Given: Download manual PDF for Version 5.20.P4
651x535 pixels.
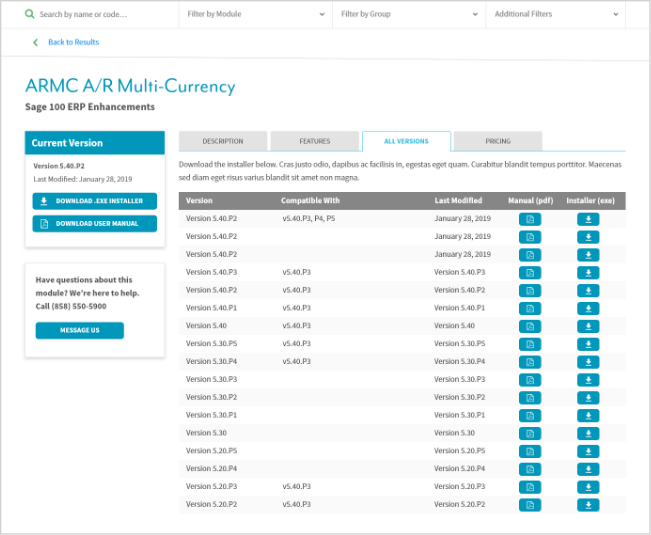Looking at the screenshot, I should [530, 469].
